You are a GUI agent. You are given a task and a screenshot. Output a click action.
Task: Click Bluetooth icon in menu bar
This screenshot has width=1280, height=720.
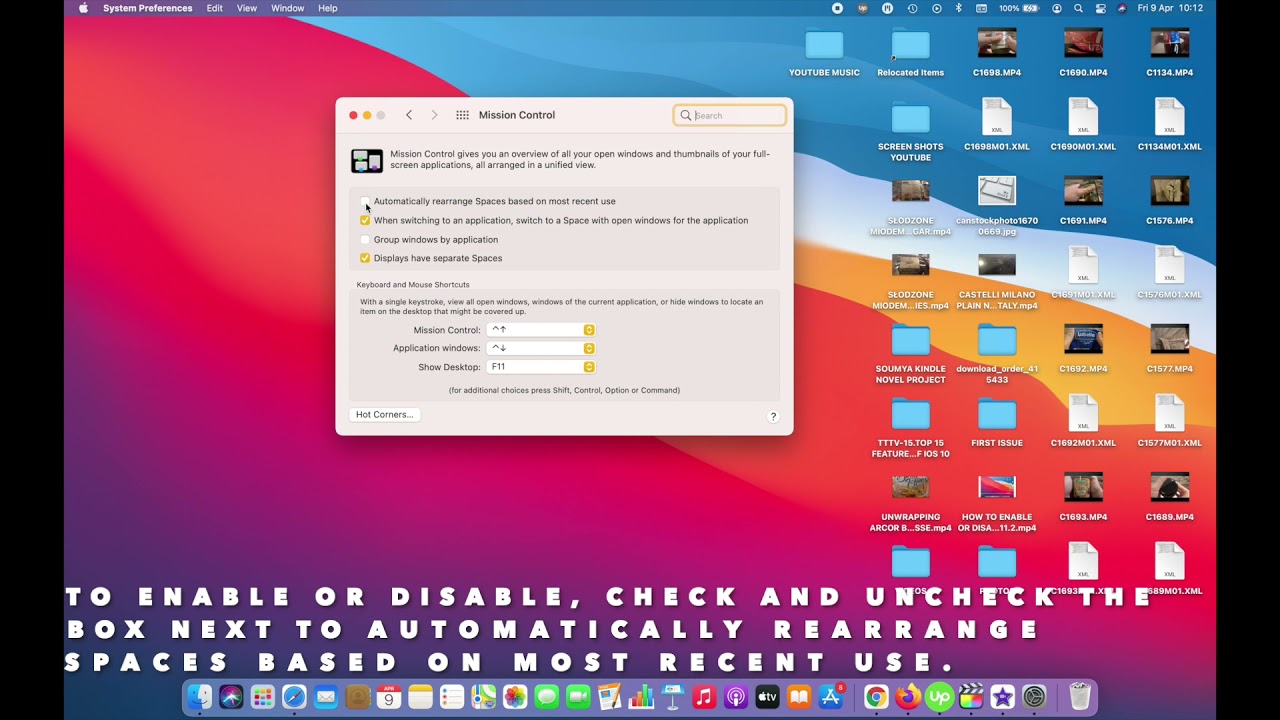958,8
